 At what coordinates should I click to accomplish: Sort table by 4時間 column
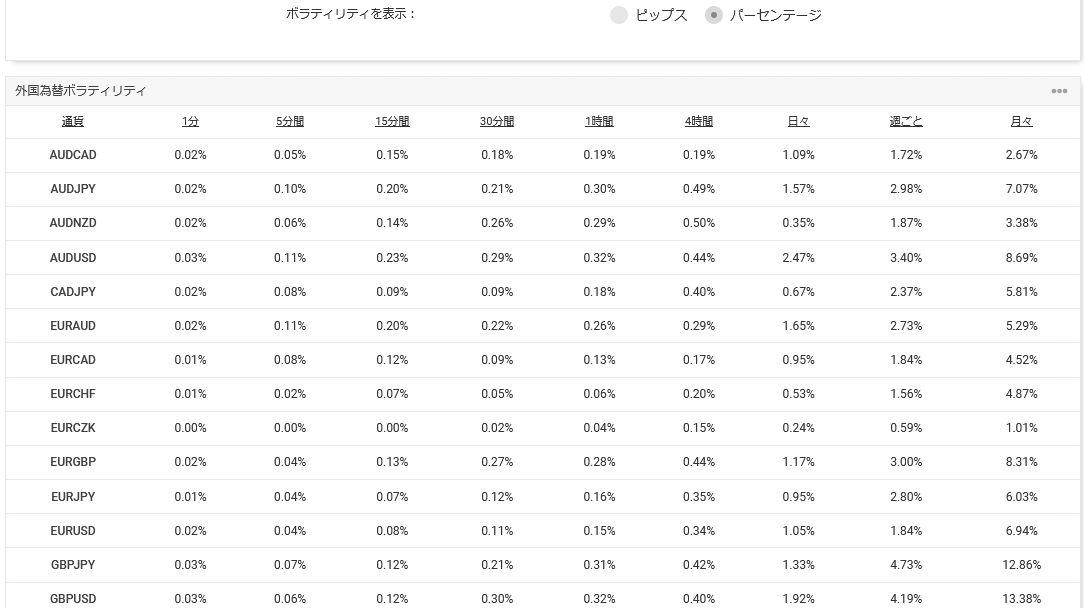(x=699, y=121)
